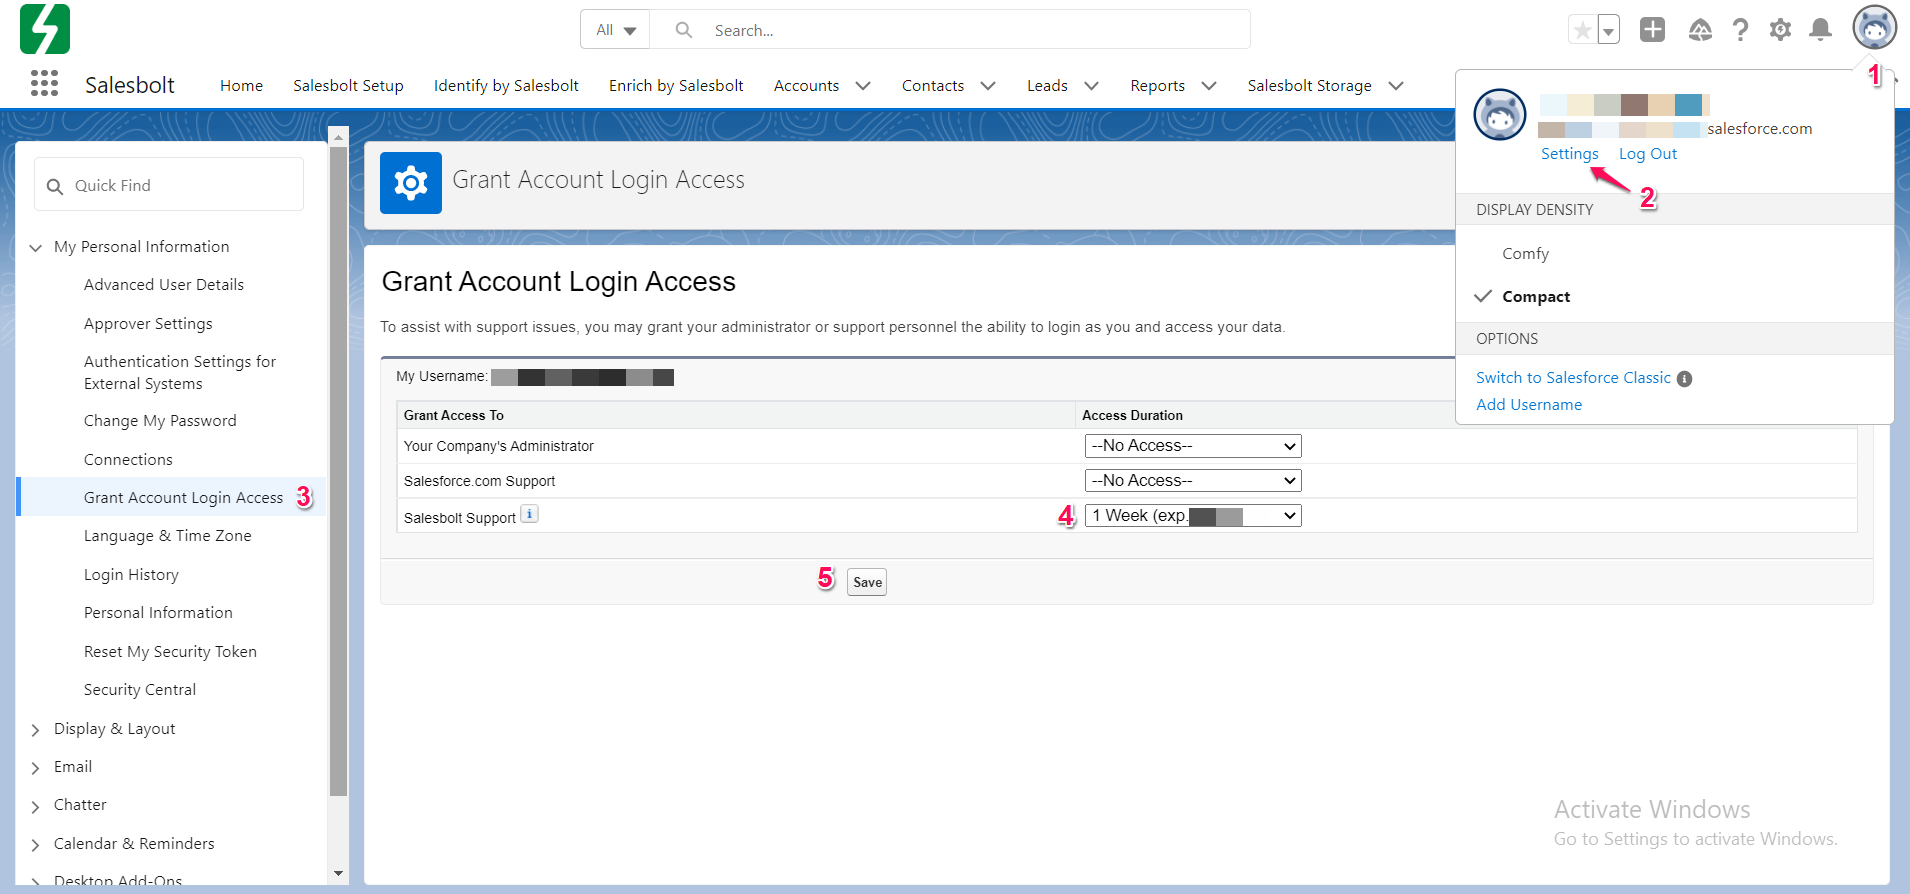This screenshot has width=1910, height=894.
Task: Select Compact display density
Action: coord(1536,297)
